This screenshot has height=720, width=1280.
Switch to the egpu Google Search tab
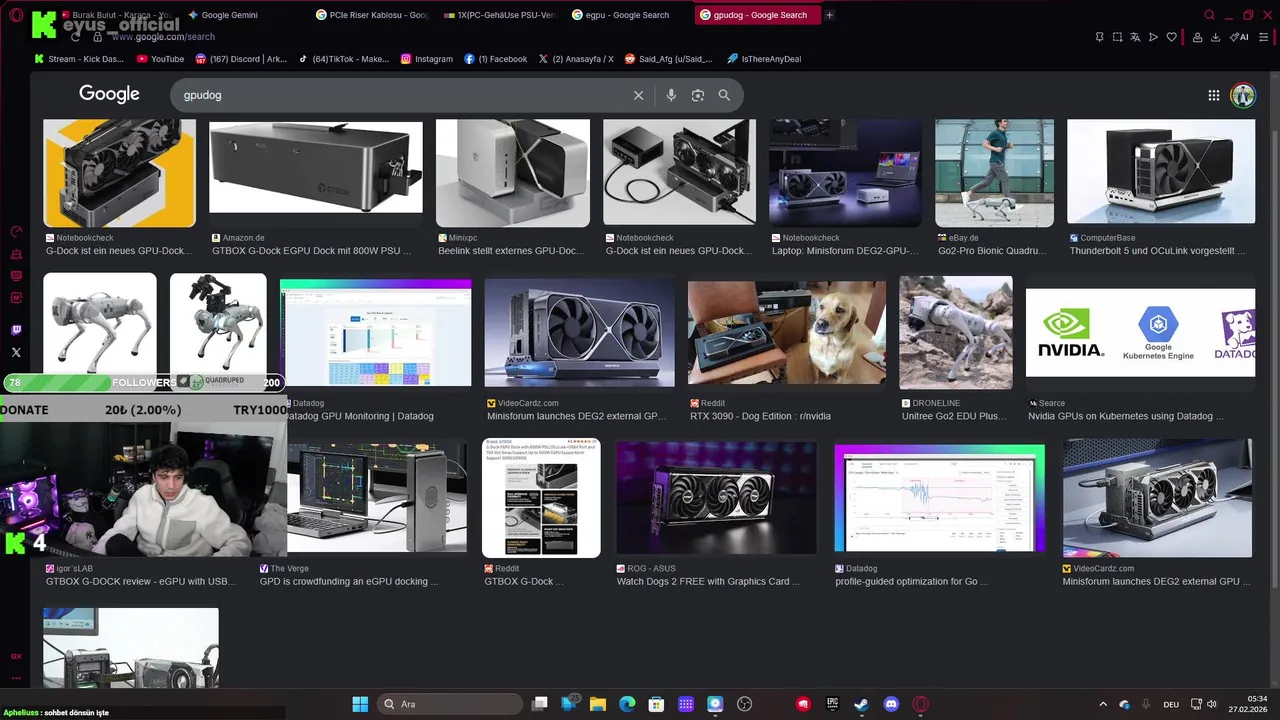(628, 15)
